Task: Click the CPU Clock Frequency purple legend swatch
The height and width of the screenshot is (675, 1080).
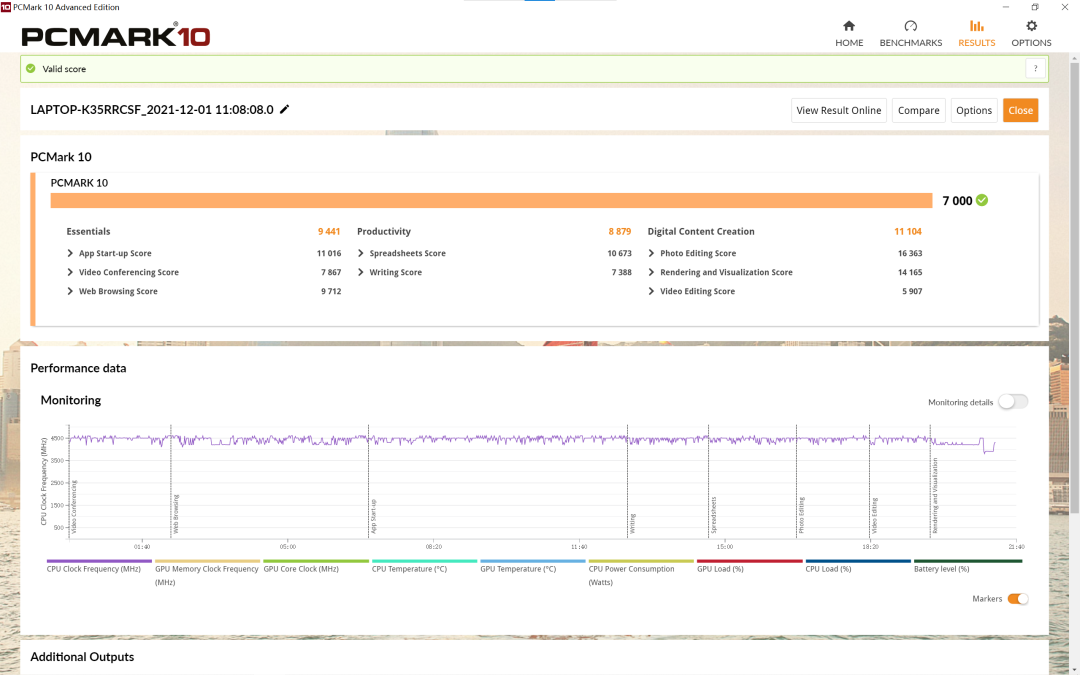Action: (x=99, y=561)
